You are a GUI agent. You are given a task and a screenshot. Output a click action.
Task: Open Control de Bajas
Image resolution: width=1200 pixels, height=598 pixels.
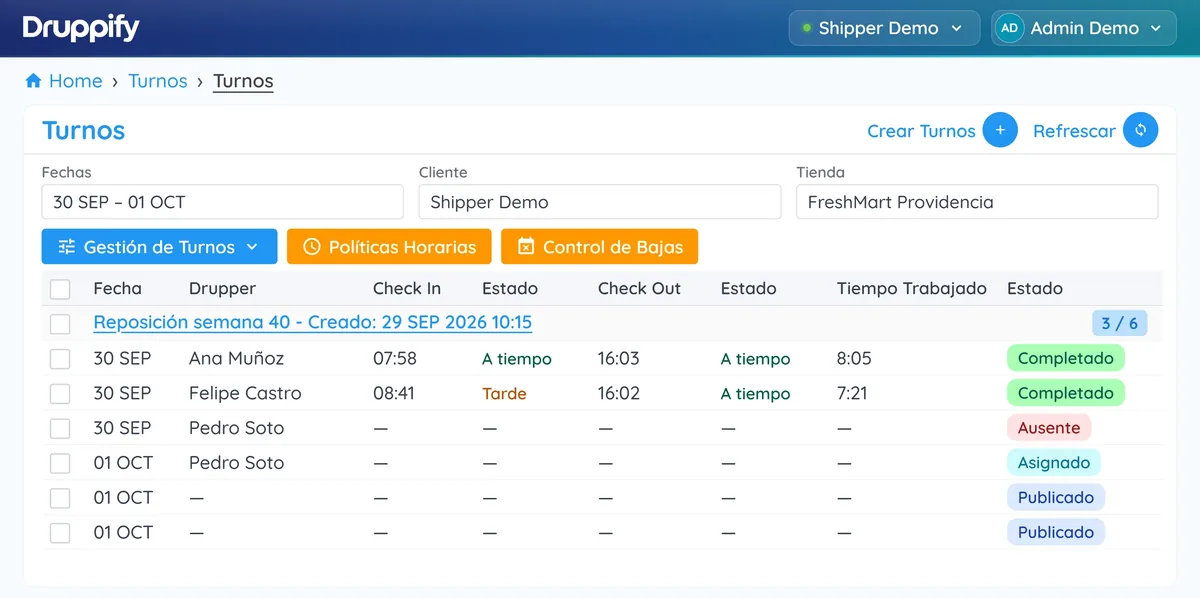point(599,247)
